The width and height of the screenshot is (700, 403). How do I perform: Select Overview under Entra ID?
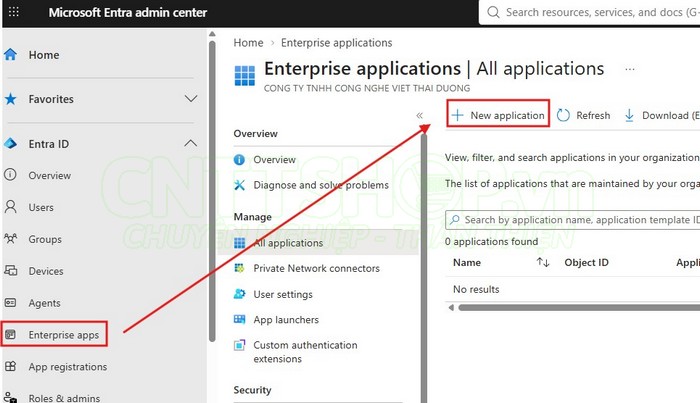click(x=50, y=175)
